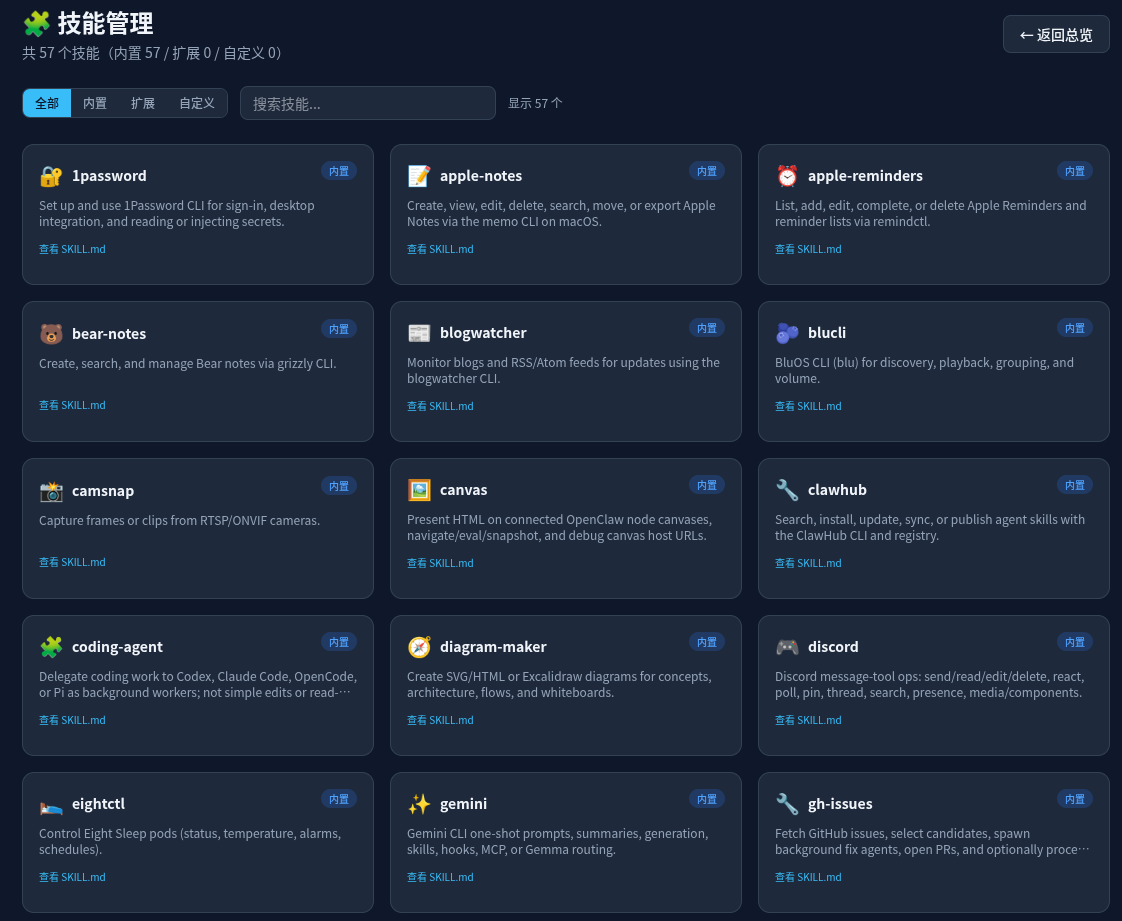Open SKILL.md link for apple-notes
This screenshot has width=1122, height=921.
440,249
